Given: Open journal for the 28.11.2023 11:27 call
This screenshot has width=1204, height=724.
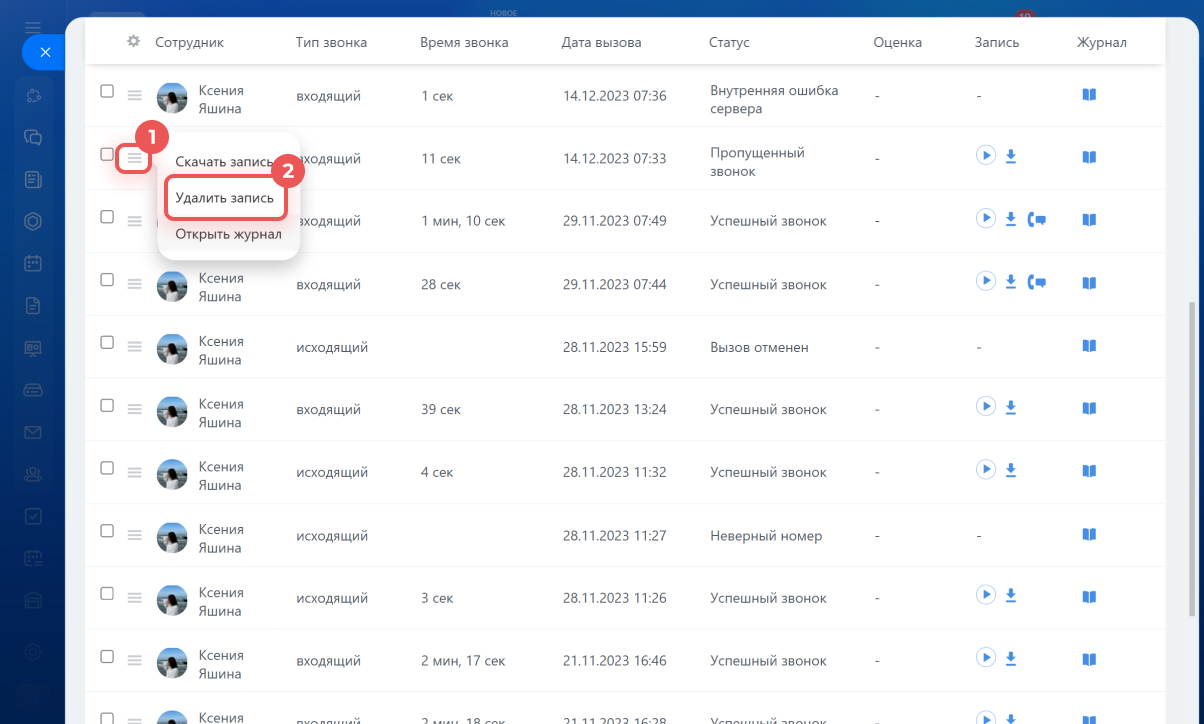Looking at the screenshot, I should tap(1089, 534).
